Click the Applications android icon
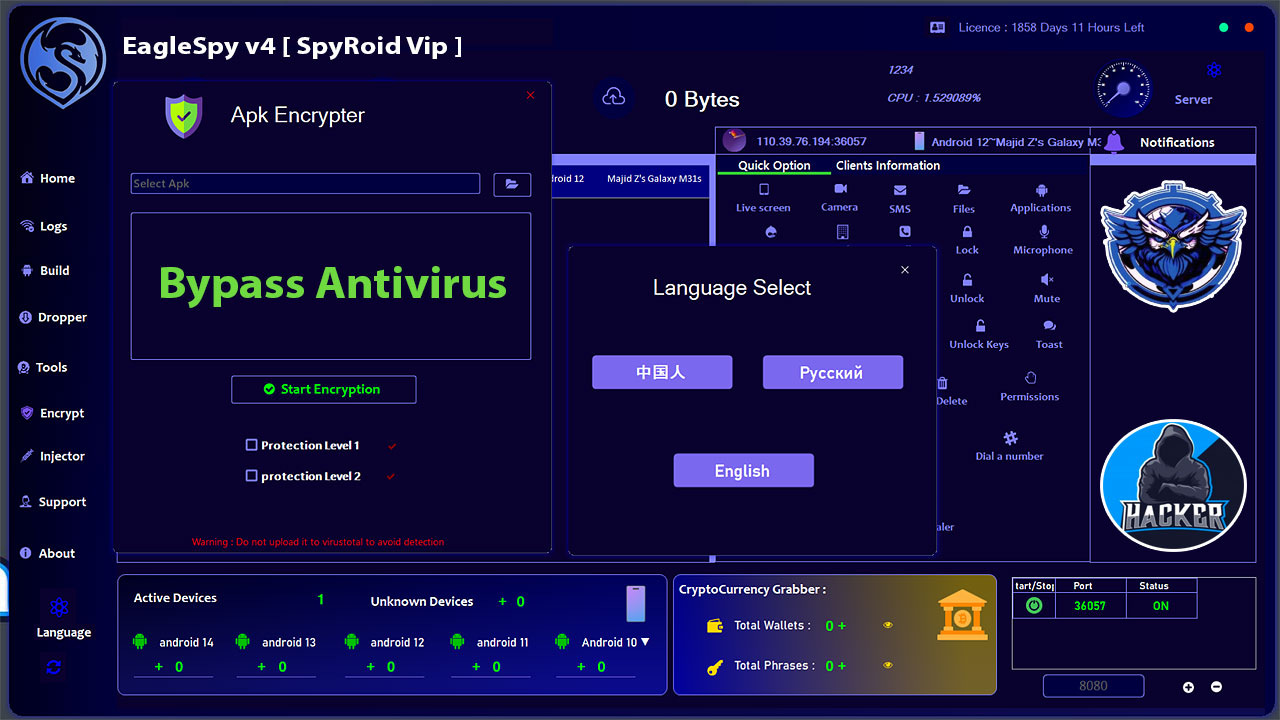Image resolution: width=1280 pixels, height=720 pixels. click(x=1041, y=190)
